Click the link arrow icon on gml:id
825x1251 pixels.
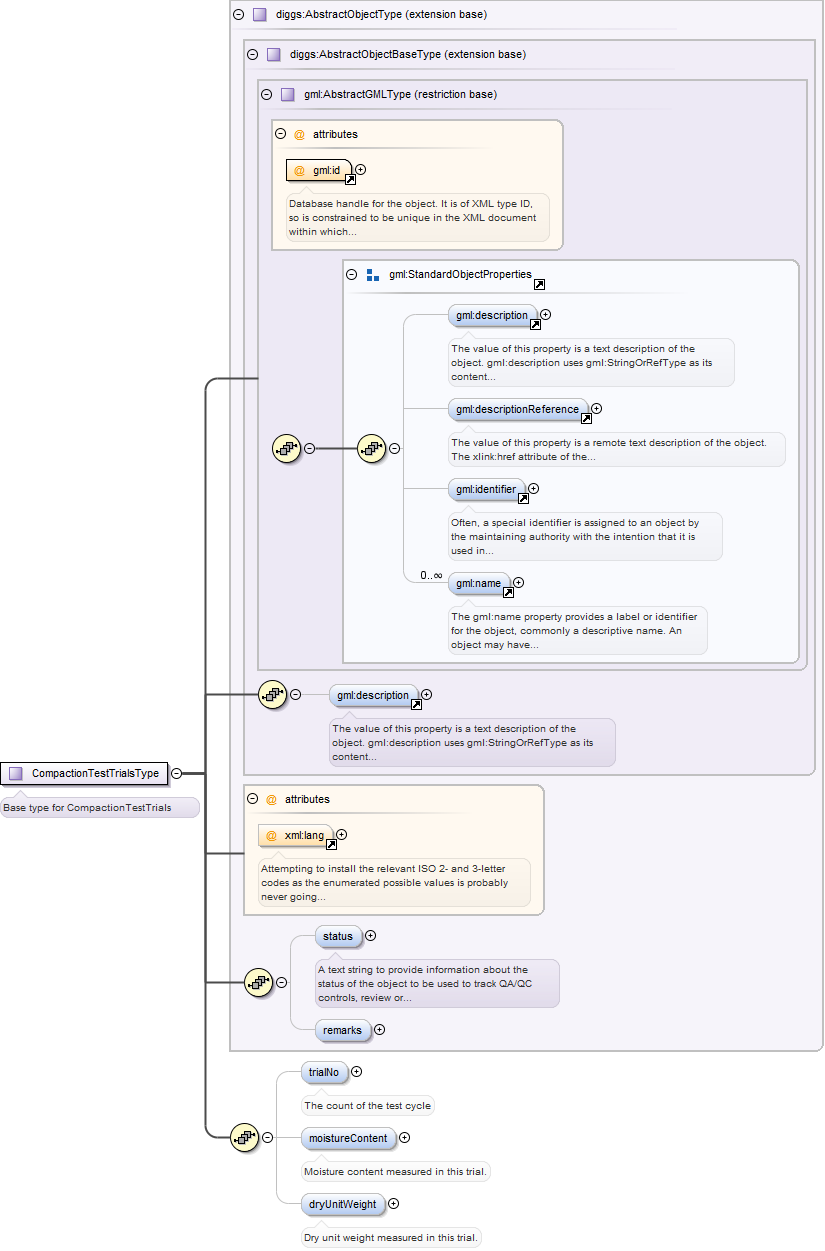[x=350, y=180]
